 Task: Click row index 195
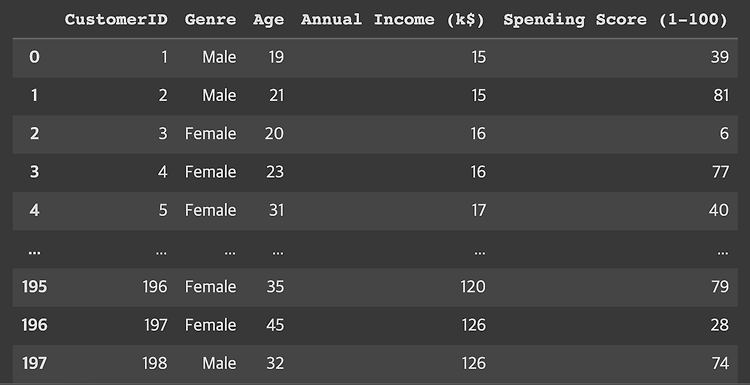[x=34, y=287]
